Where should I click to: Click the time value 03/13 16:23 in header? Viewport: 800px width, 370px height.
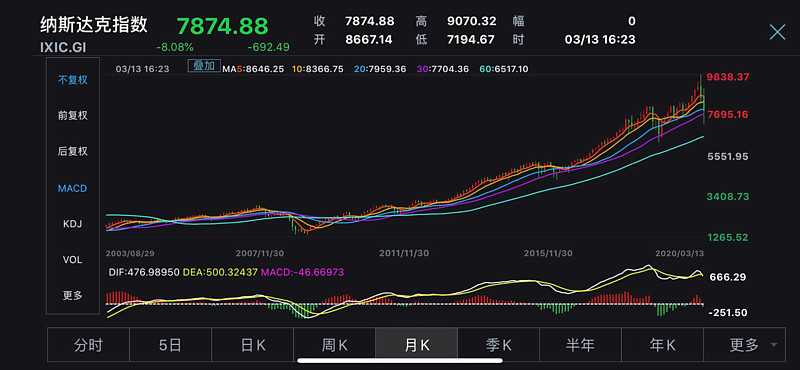pos(601,39)
